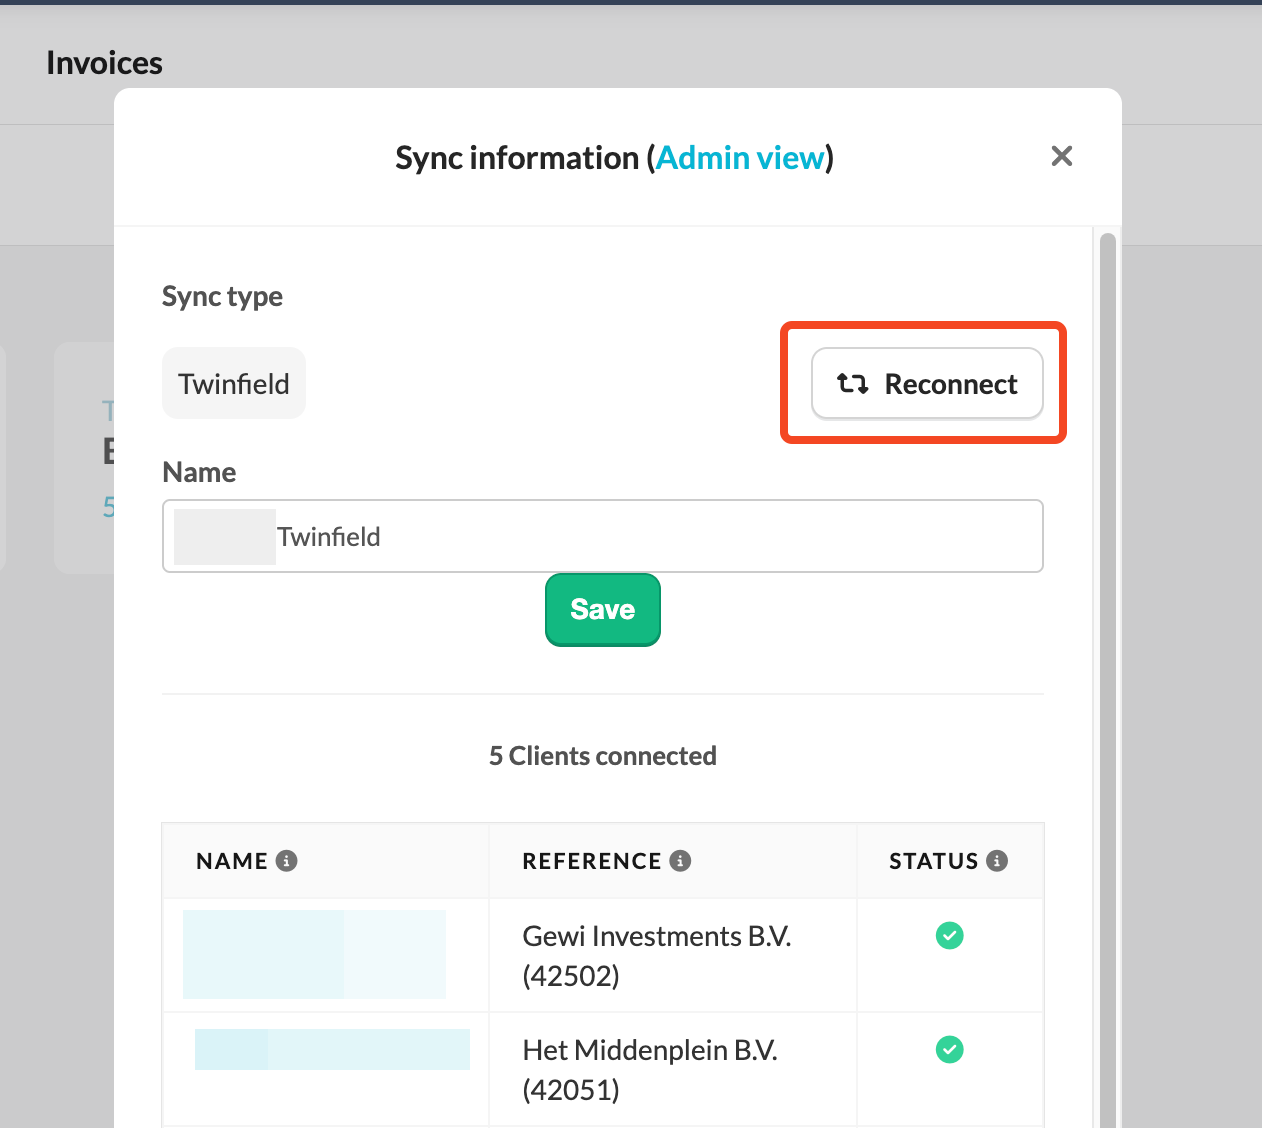1262x1128 pixels.
Task: Click the green Save button
Action: point(603,610)
